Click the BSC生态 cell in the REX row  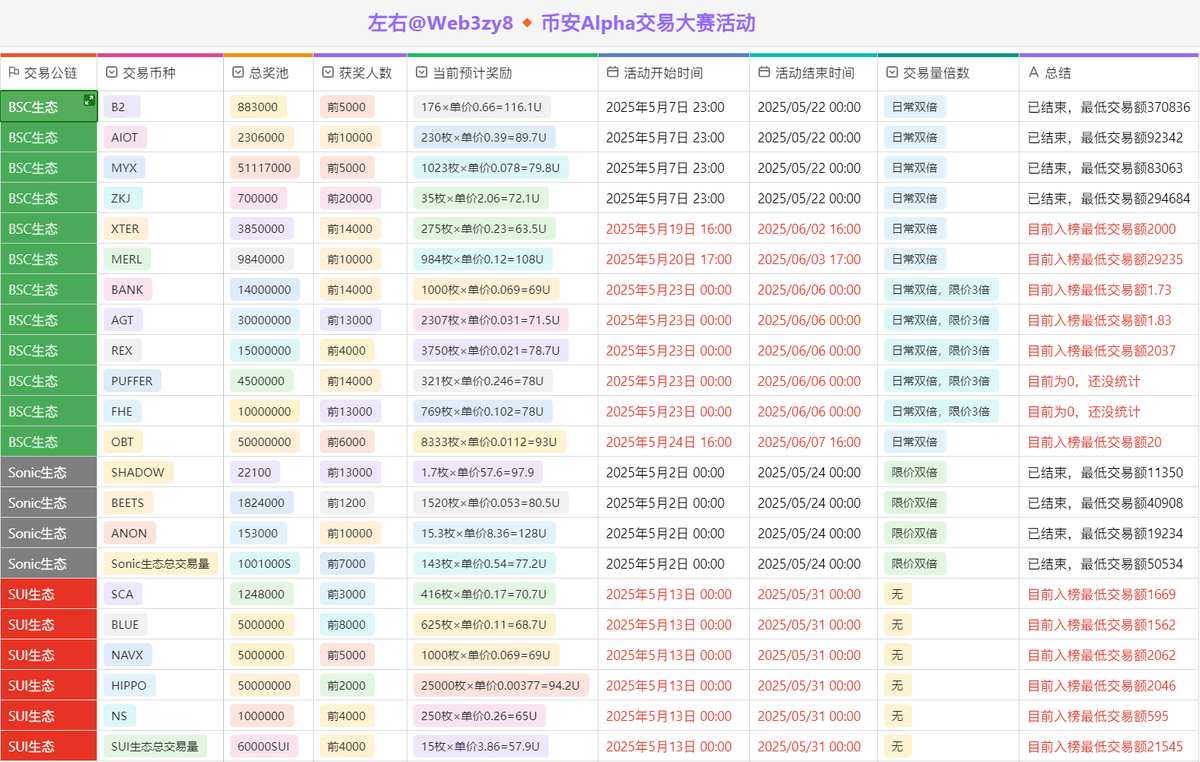click(x=49, y=351)
